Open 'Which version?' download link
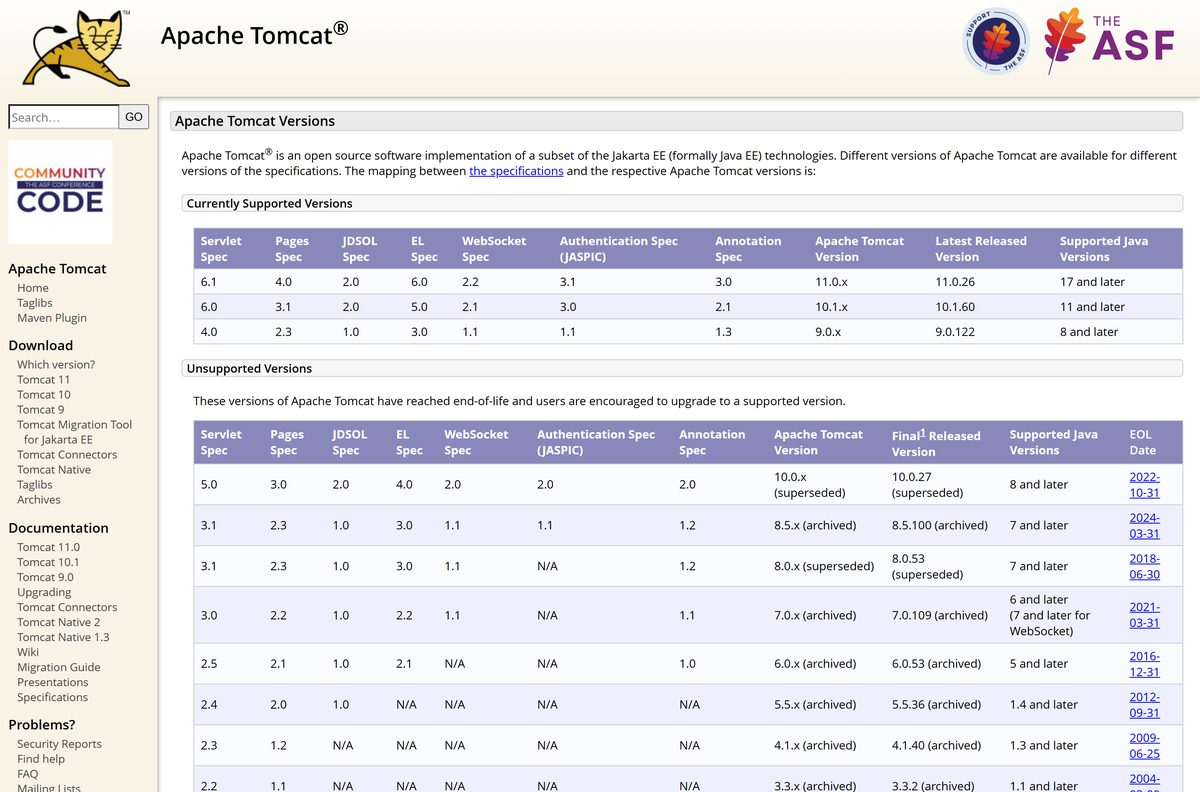The image size is (1200, 792). coord(56,365)
